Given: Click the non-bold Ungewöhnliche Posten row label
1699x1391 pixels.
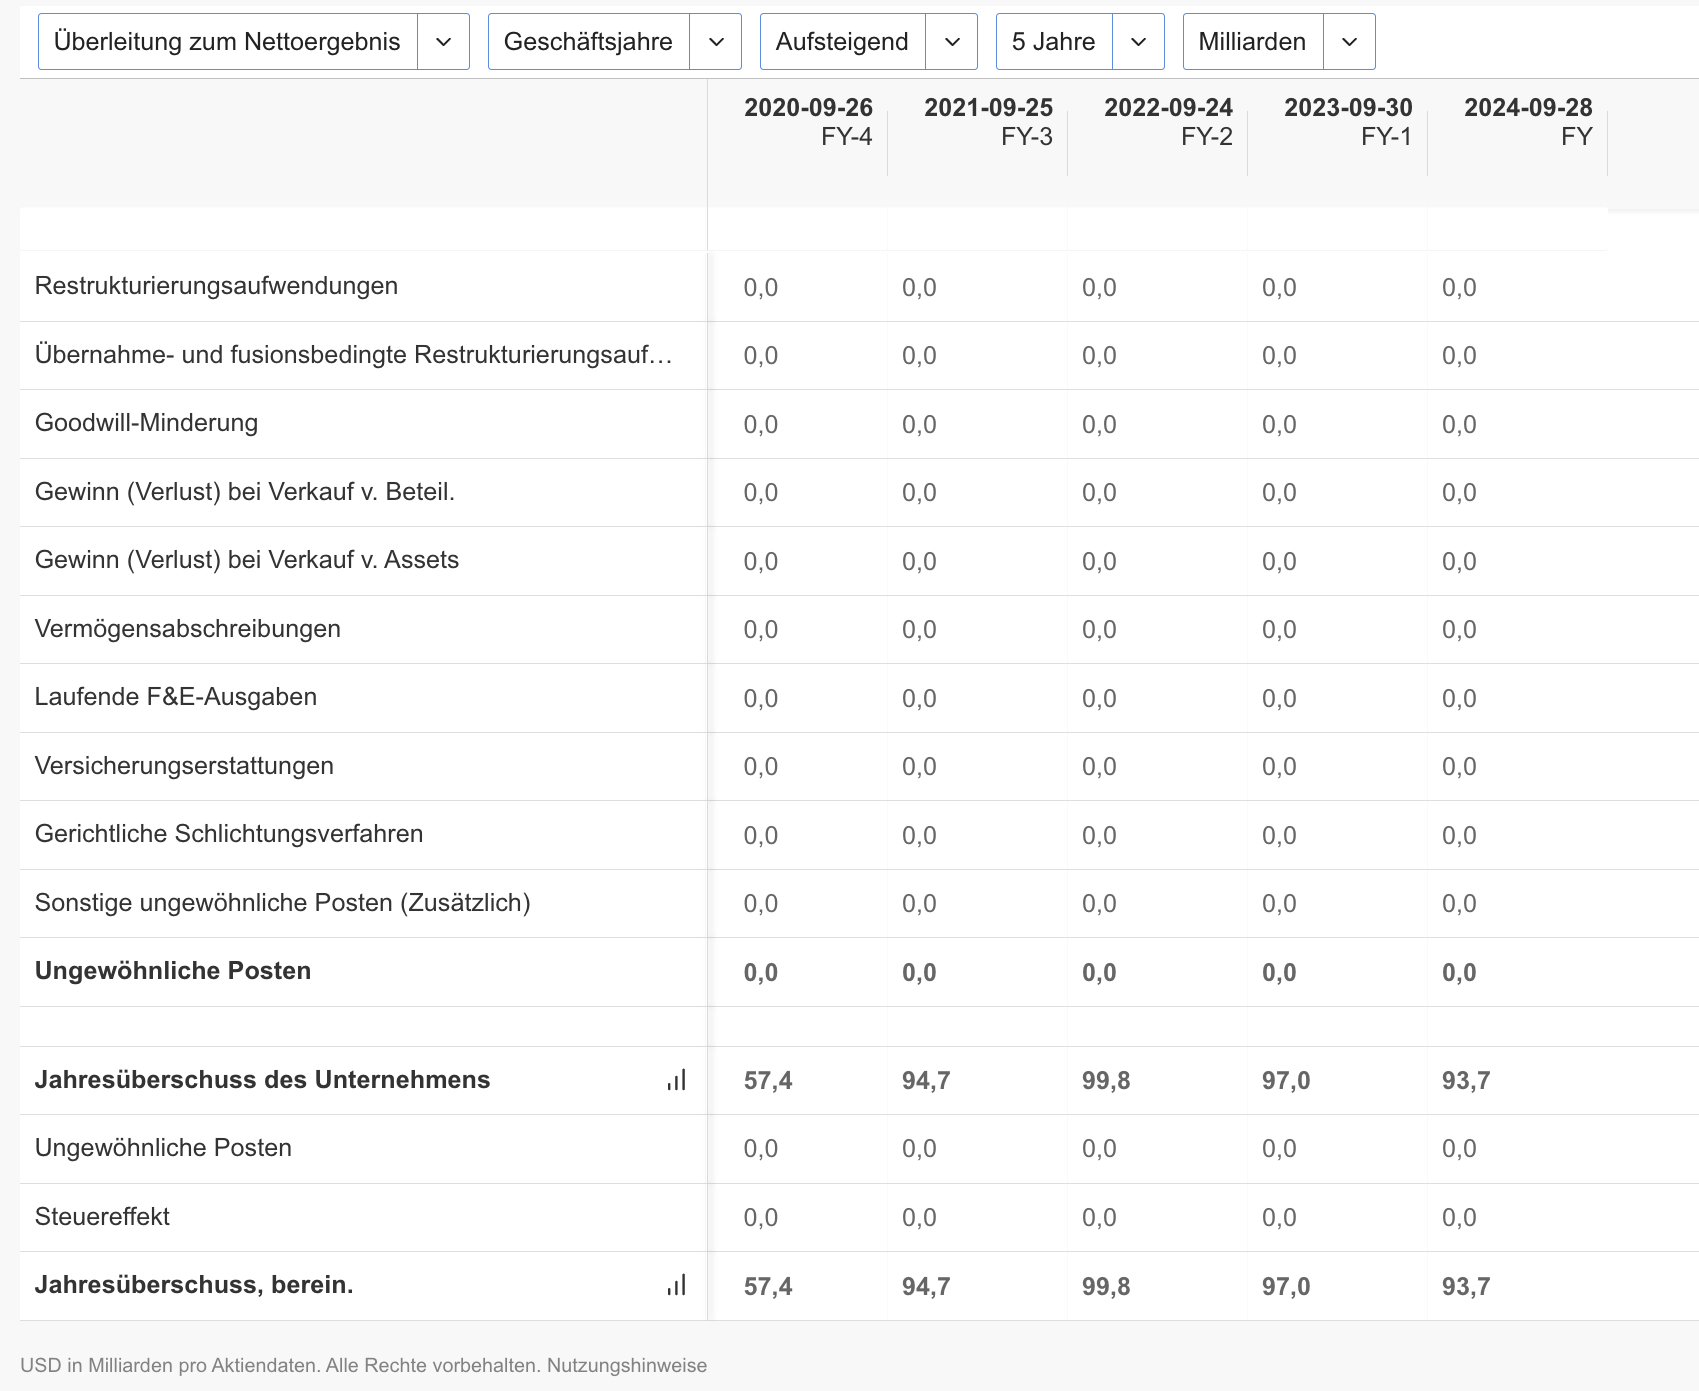Looking at the screenshot, I should click(x=163, y=1148).
